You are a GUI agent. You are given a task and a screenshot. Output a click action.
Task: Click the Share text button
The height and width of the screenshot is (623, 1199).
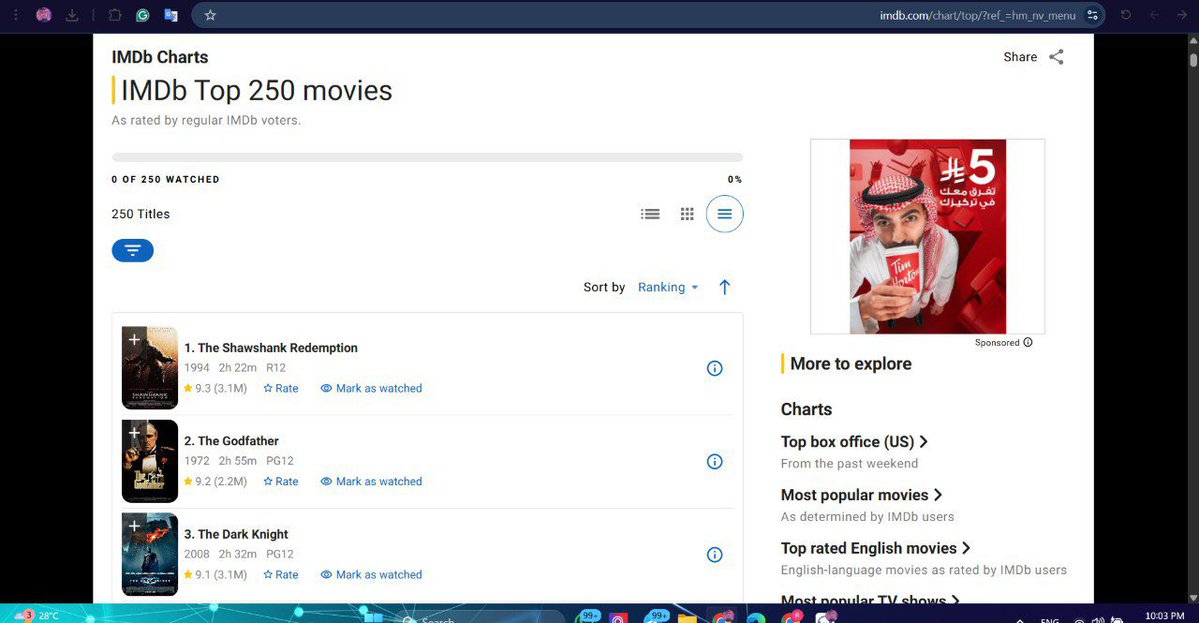[1020, 57]
